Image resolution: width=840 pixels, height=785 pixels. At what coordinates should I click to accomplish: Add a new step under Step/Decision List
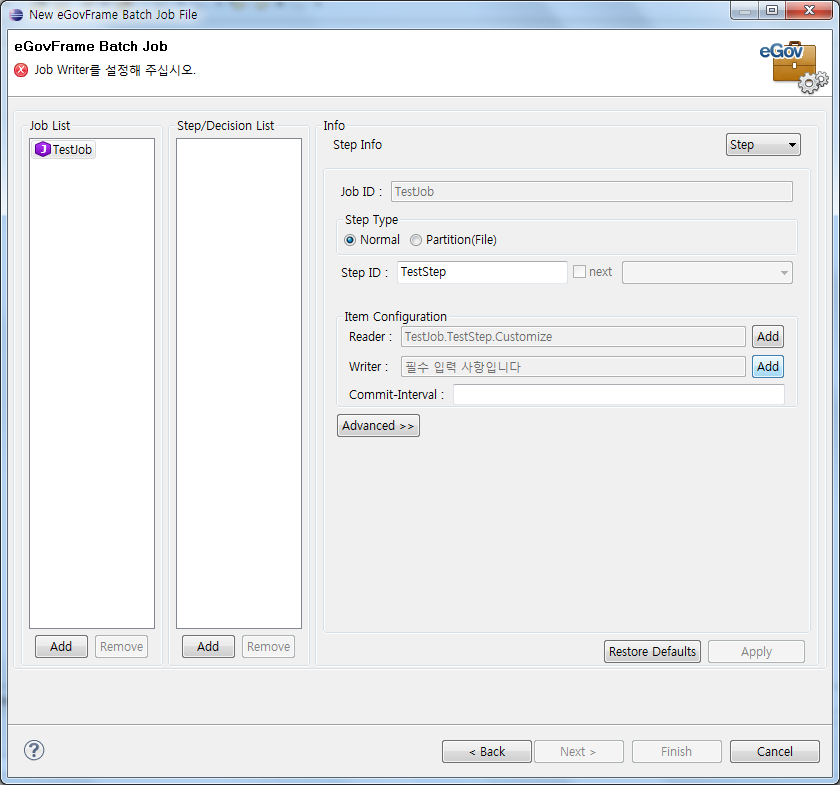click(208, 647)
